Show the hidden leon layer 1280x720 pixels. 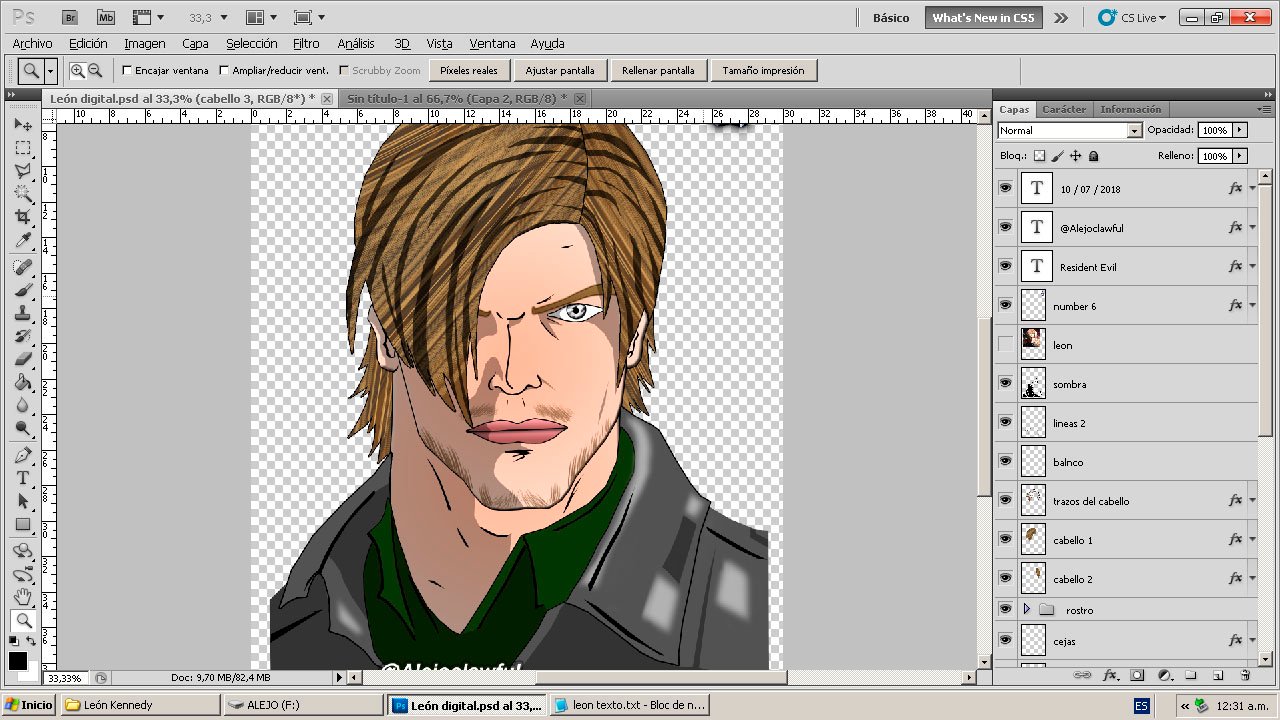pyautogui.click(x=1005, y=344)
